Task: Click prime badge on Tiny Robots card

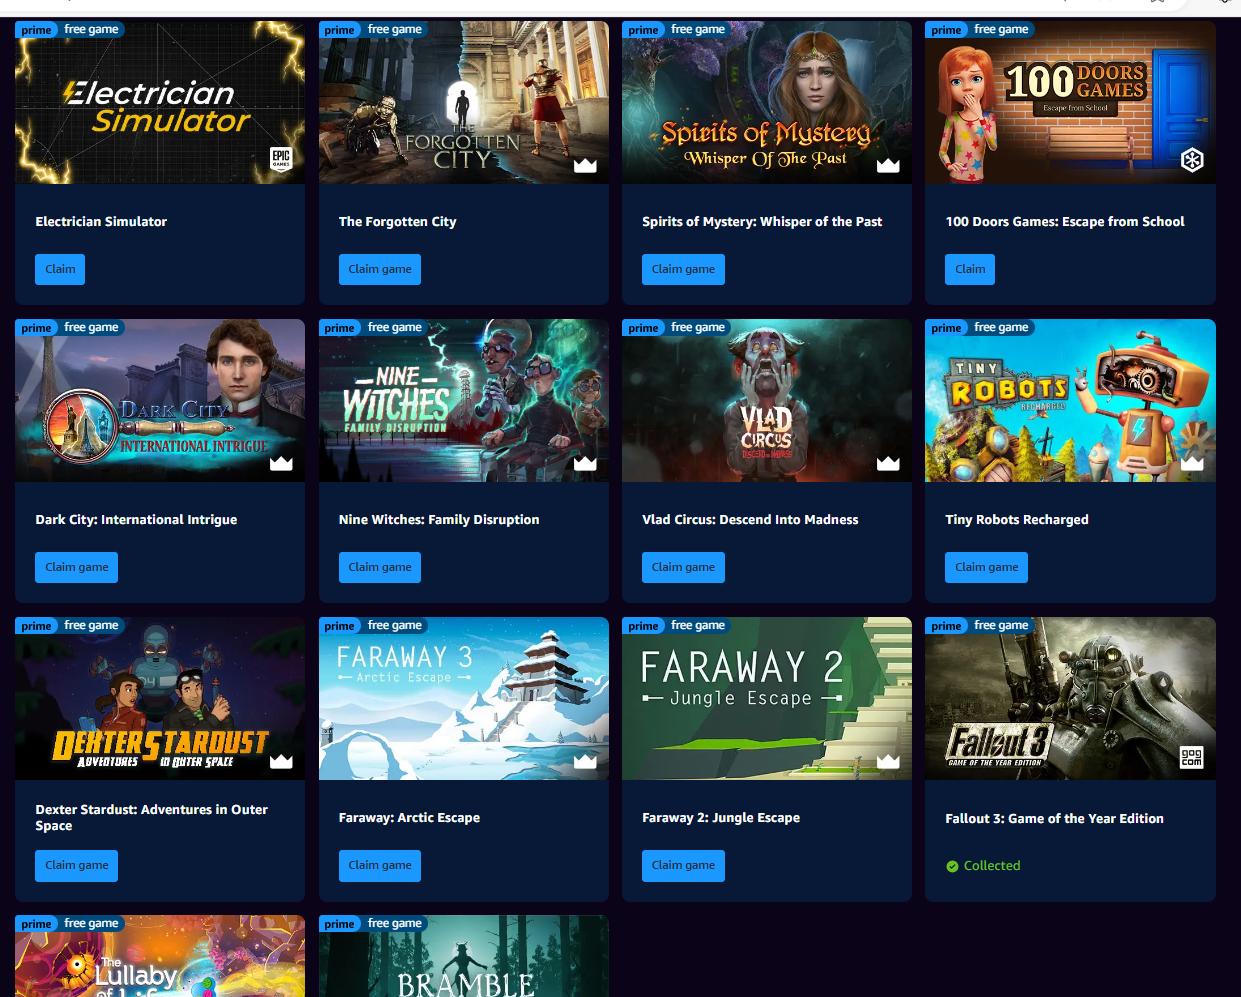Action: (x=947, y=328)
